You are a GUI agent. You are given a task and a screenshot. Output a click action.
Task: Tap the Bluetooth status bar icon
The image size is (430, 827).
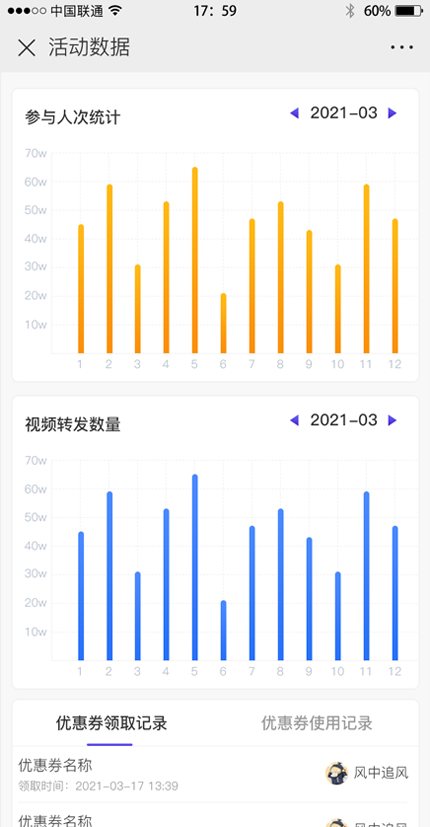pos(349,11)
